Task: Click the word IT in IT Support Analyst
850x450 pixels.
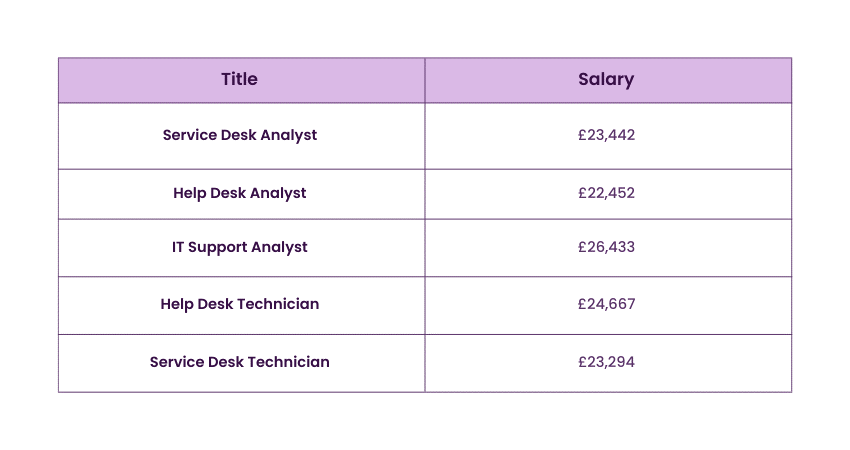Action: pyautogui.click(x=178, y=247)
